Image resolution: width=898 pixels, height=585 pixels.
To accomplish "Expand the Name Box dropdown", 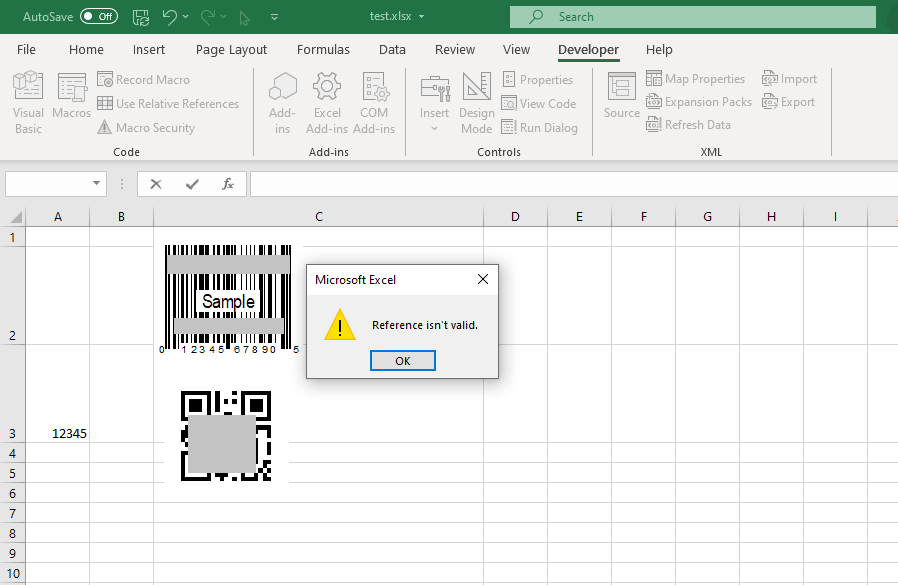I will click(96, 183).
